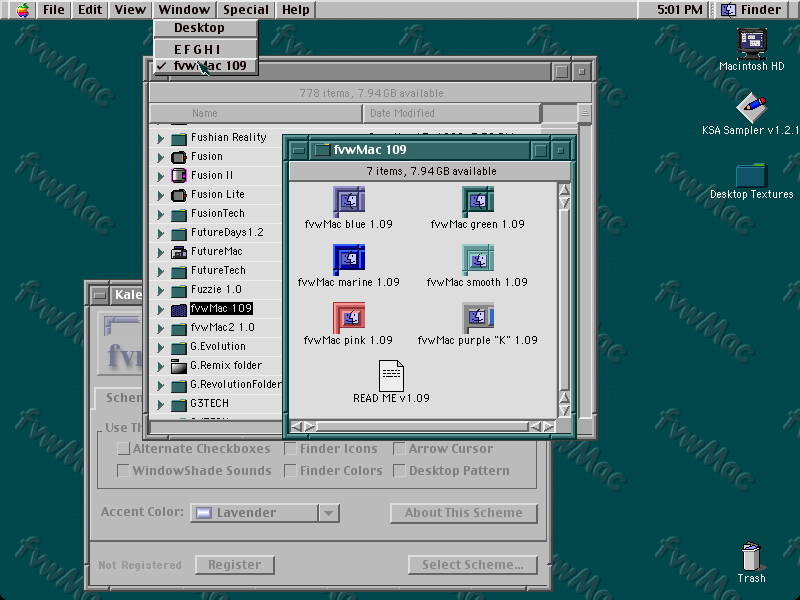Screen dimensions: 800x600
Task: Toggle the Finder Icons checkbox
Action: click(x=290, y=449)
